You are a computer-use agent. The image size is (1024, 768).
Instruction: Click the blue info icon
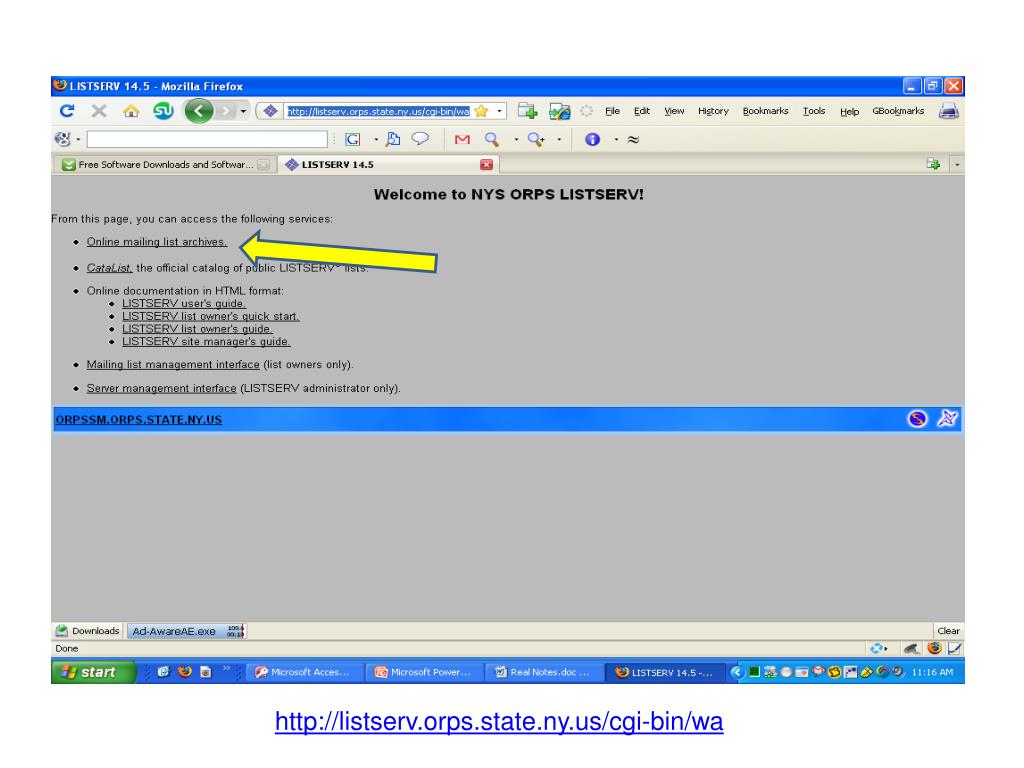point(592,139)
